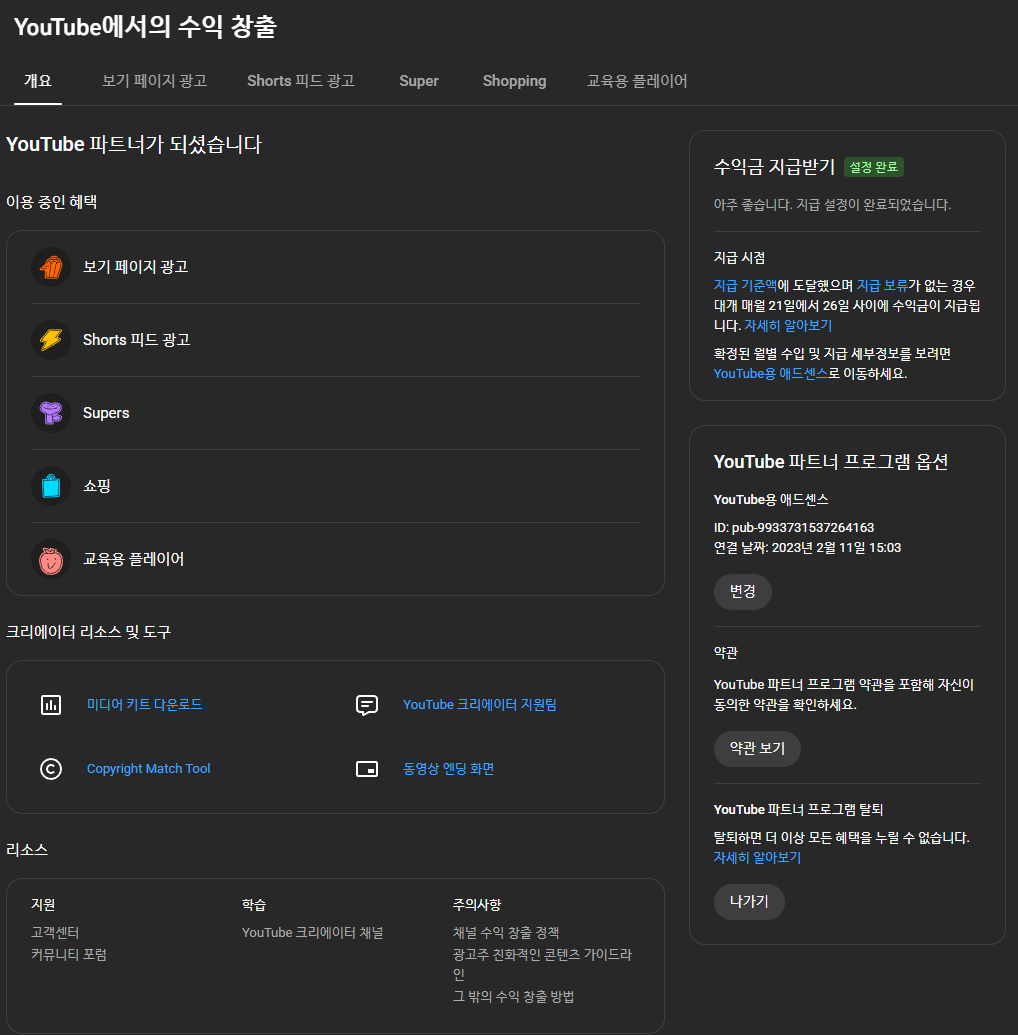Click the creator support chat icon
The image size is (1018, 1035).
367,705
